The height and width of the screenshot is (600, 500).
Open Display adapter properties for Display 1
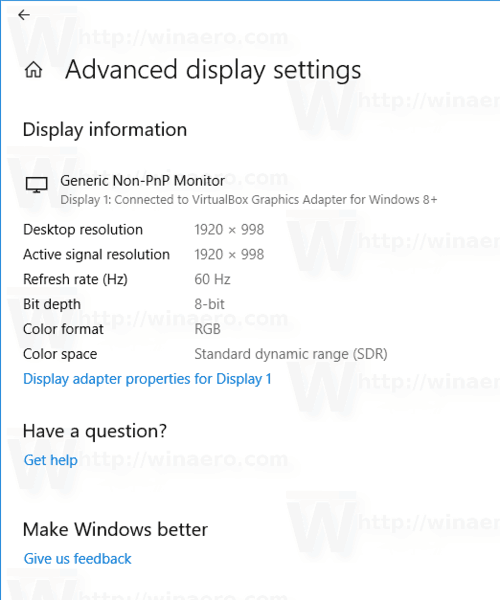click(147, 379)
